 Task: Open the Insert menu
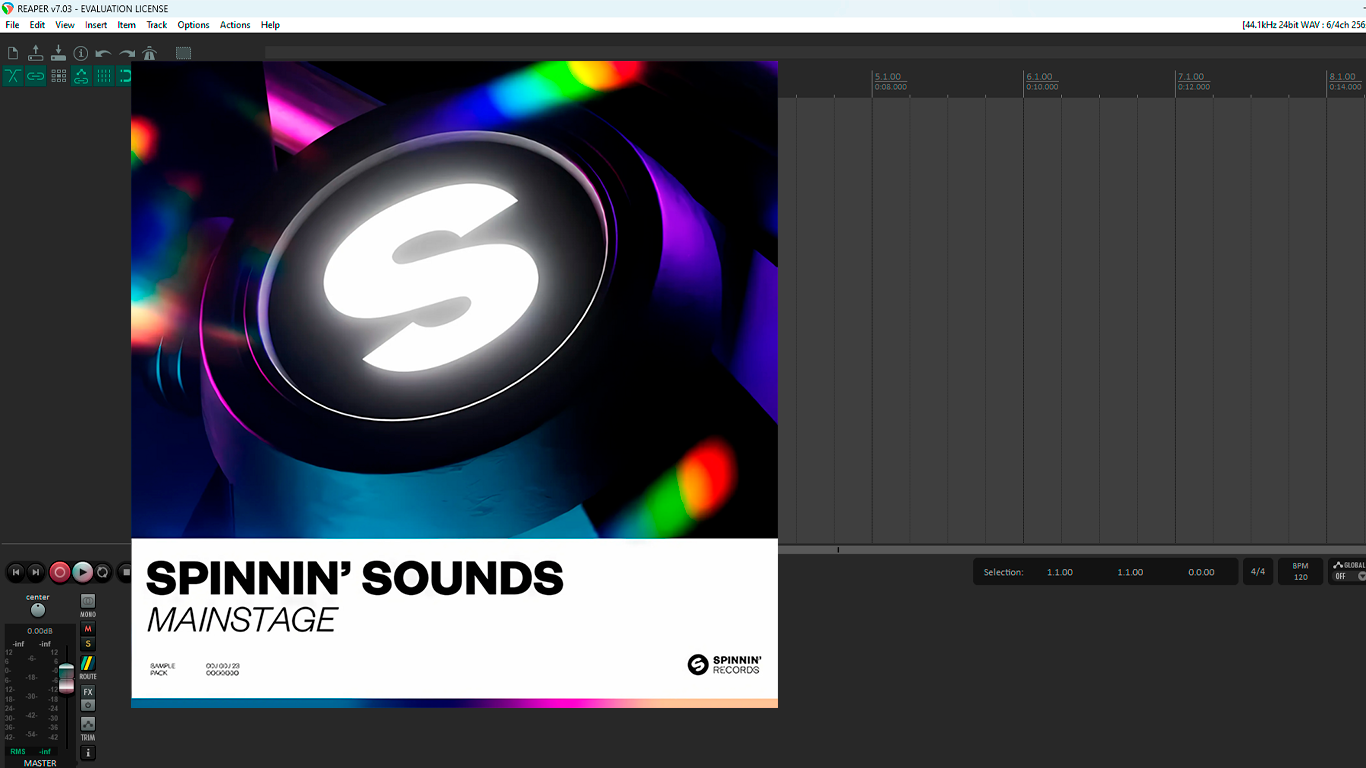pos(96,25)
